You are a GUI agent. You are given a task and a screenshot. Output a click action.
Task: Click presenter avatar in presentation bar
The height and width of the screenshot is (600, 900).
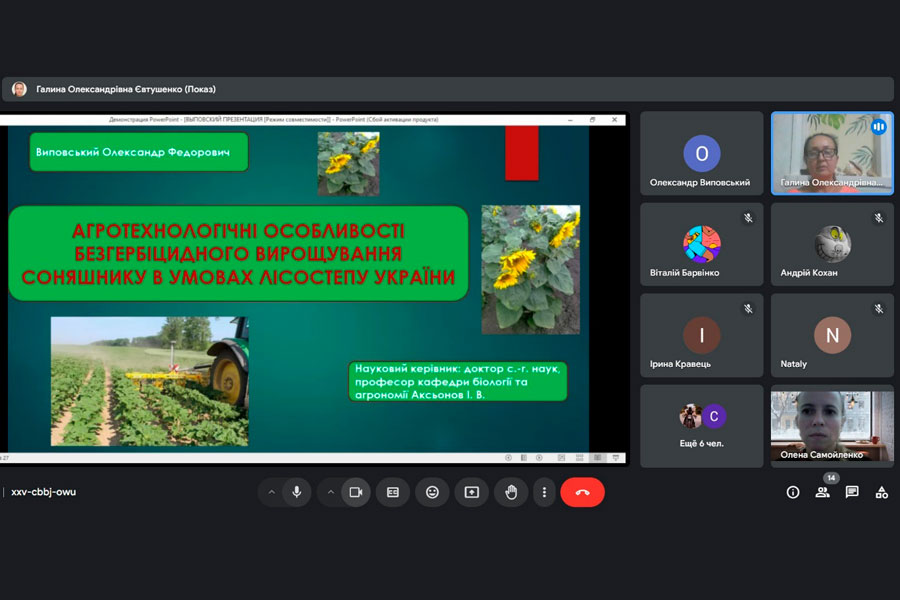click(x=20, y=89)
